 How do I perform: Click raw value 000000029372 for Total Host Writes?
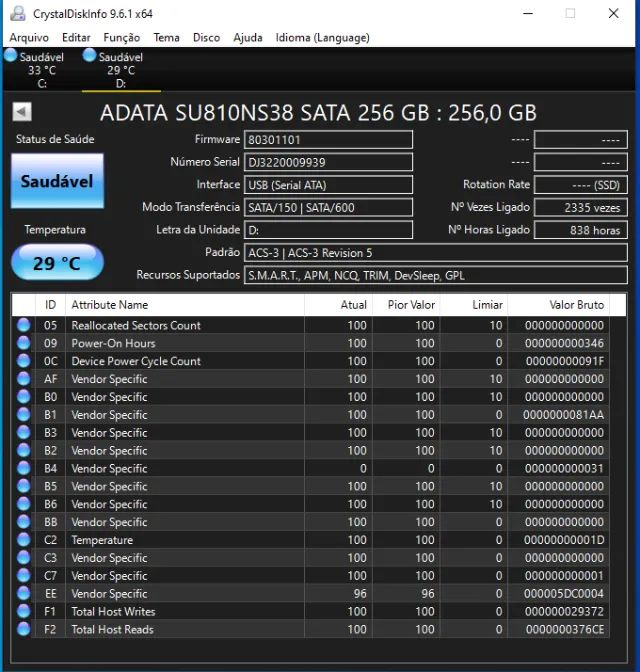[x=564, y=612]
